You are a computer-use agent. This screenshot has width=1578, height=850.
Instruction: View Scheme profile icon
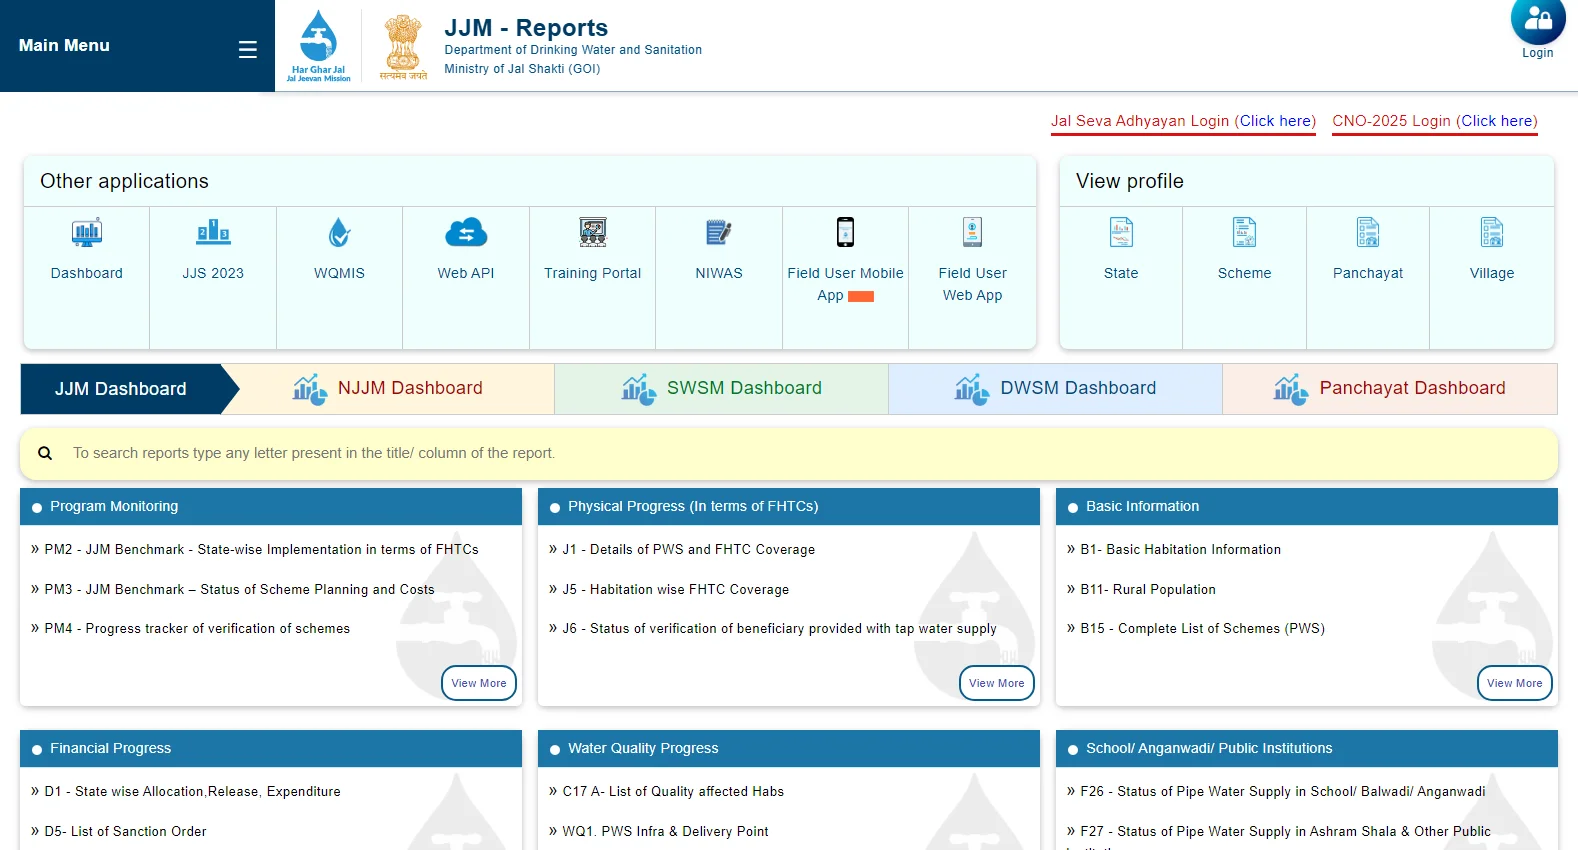coord(1244,232)
